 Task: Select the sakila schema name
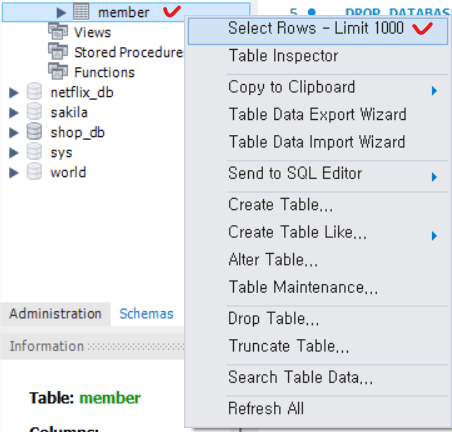coord(69,113)
